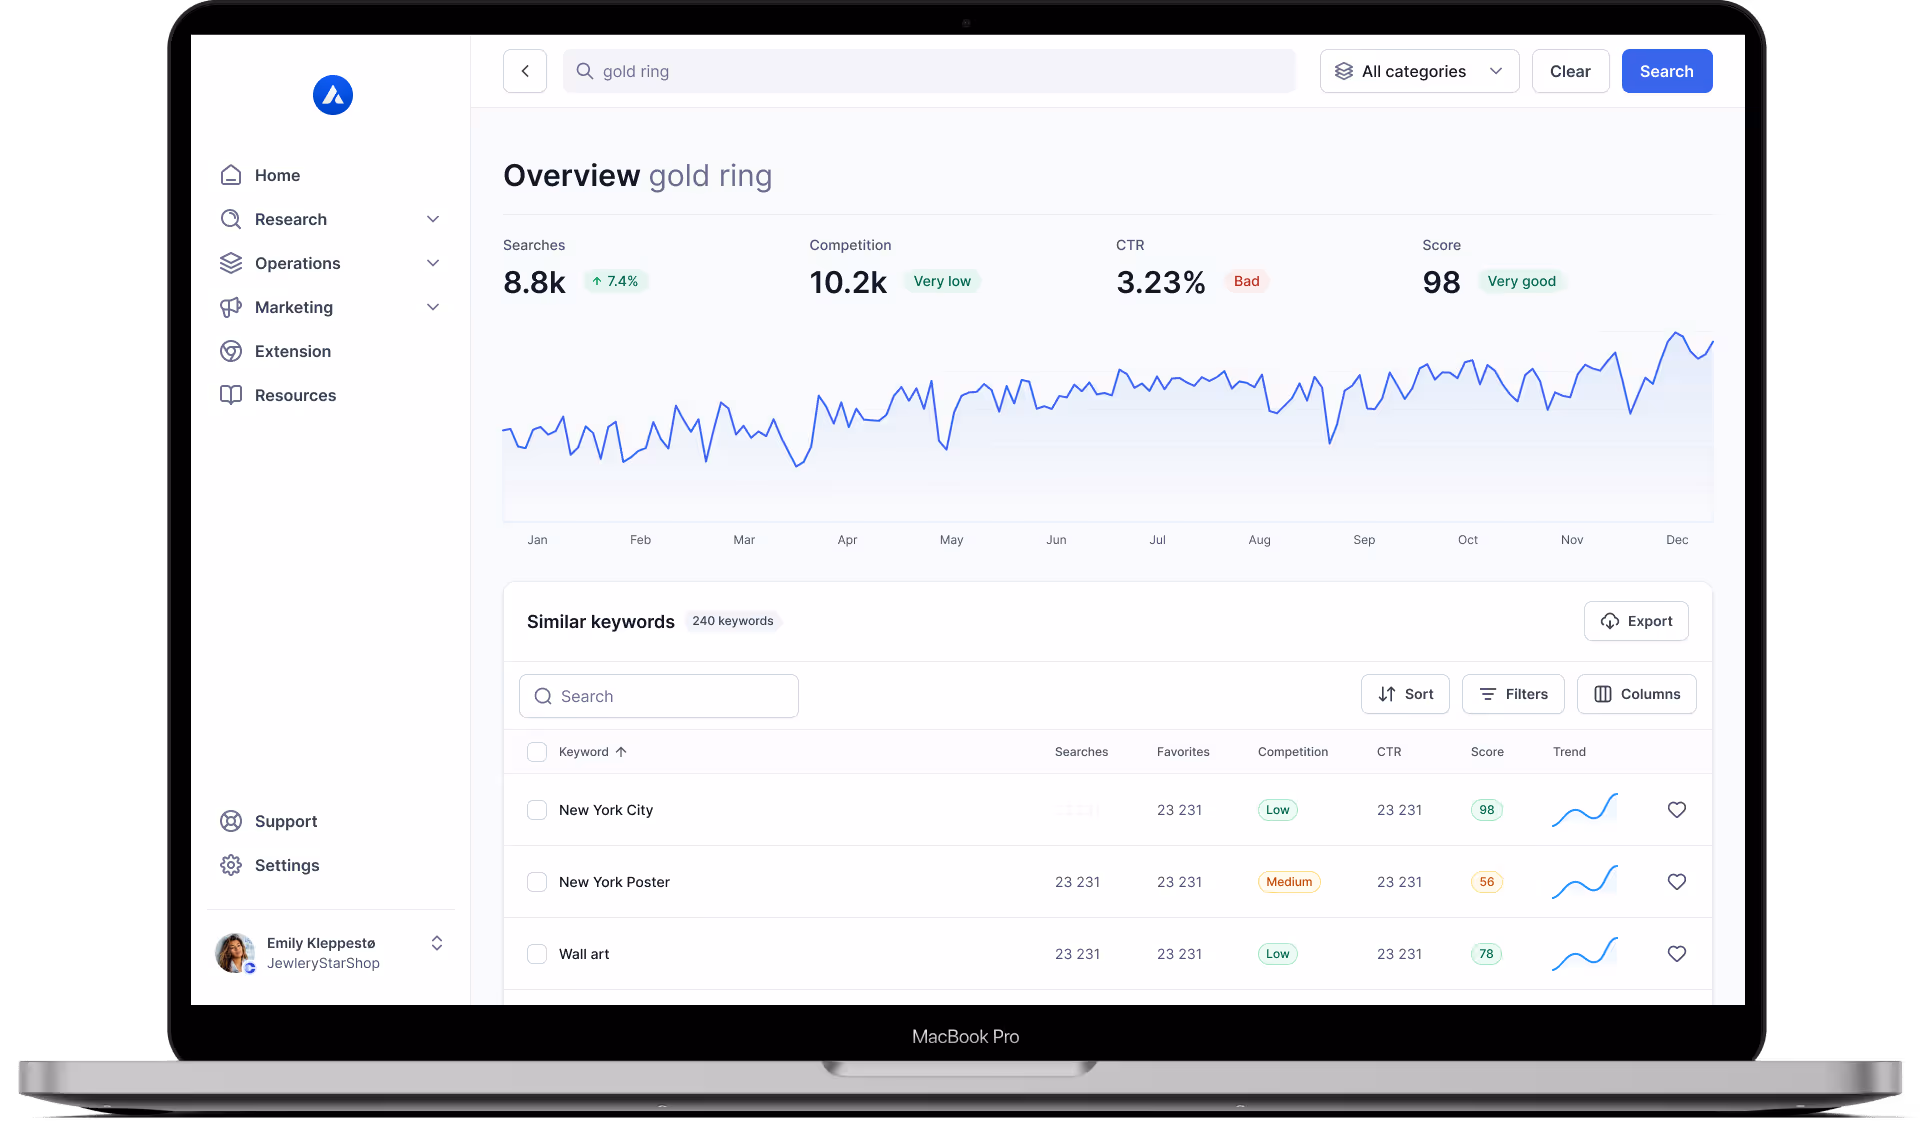Click the categories layers icon

(1344, 71)
